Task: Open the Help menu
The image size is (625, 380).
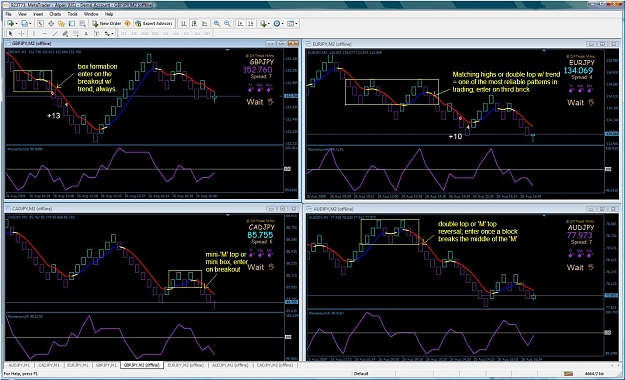Action: 109,14
